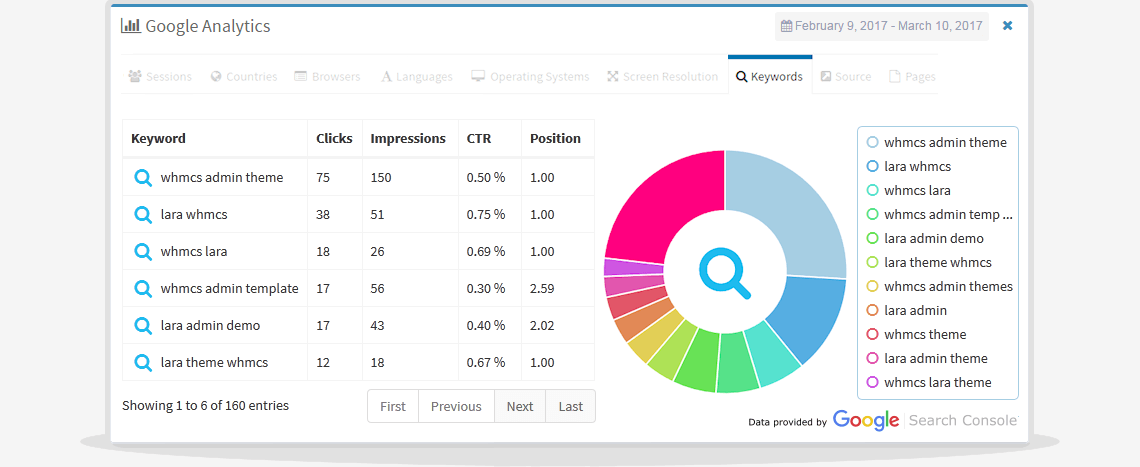Click the magnifier icon in donut chart center
The width and height of the screenshot is (1140, 467).
(725, 274)
